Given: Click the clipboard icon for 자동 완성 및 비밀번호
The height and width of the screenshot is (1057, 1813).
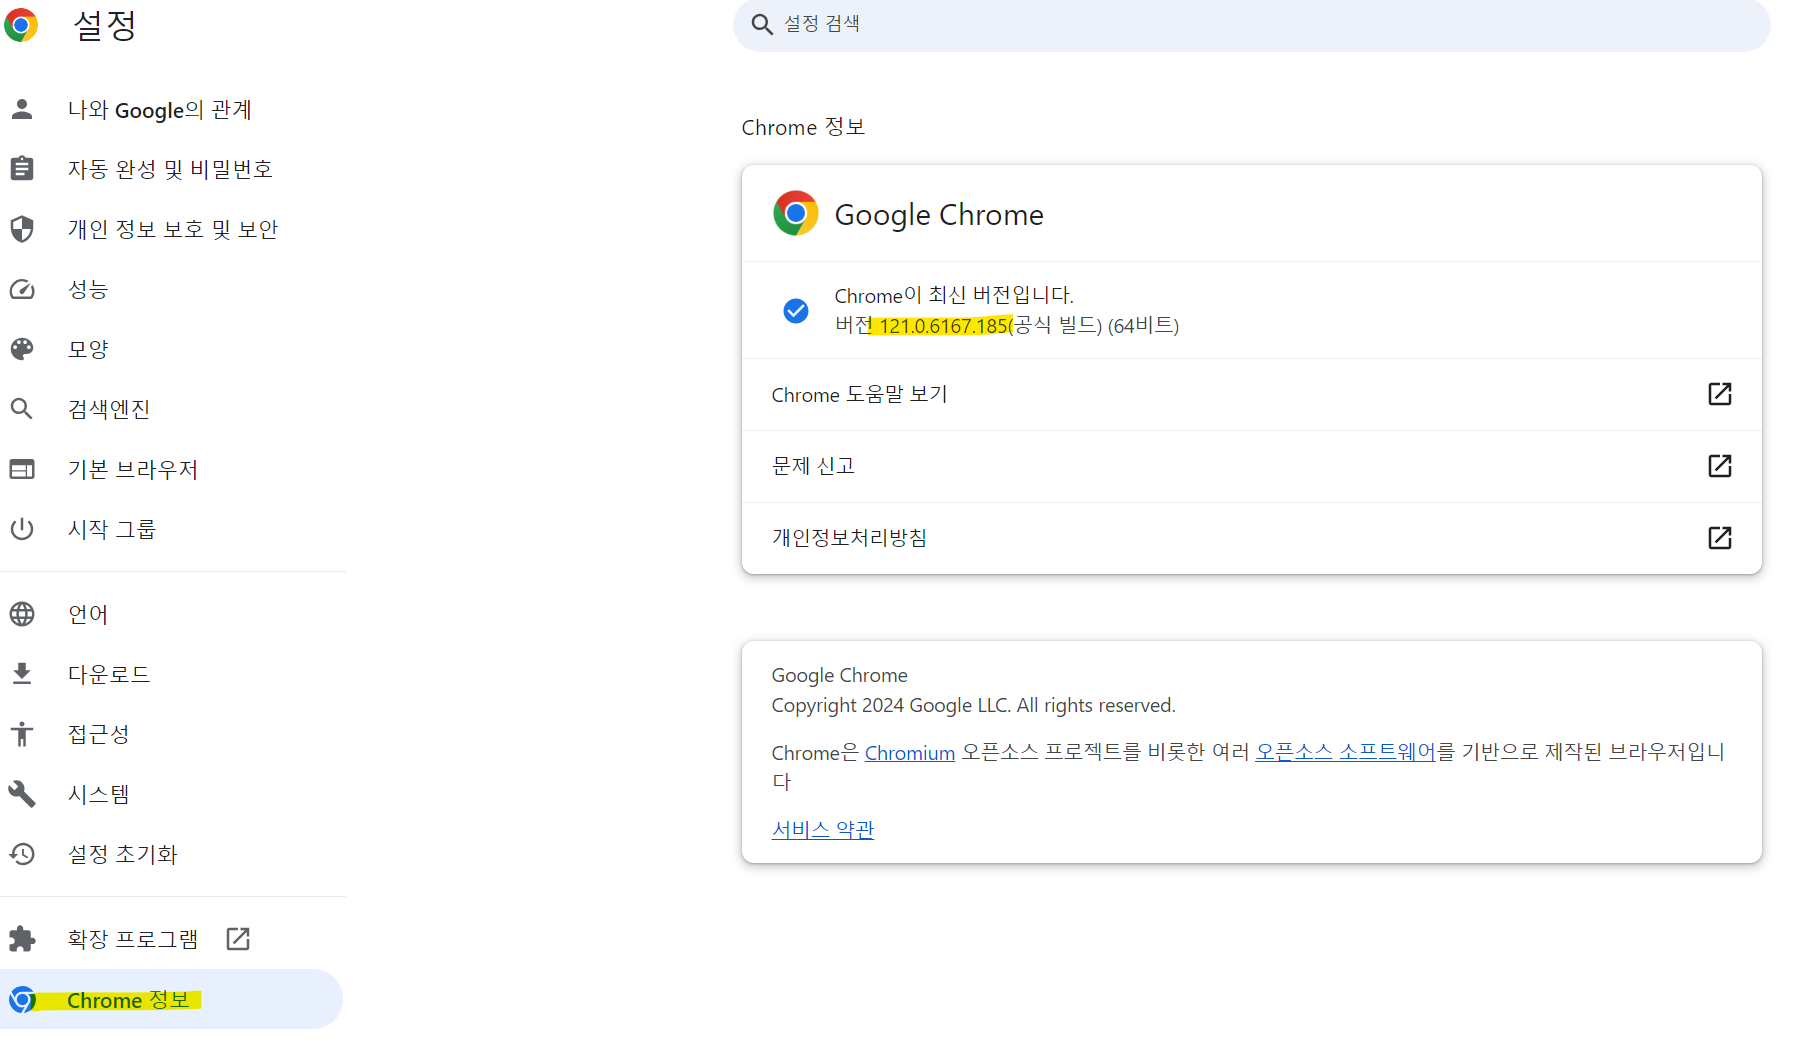Looking at the screenshot, I should pyautogui.click(x=22, y=168).
